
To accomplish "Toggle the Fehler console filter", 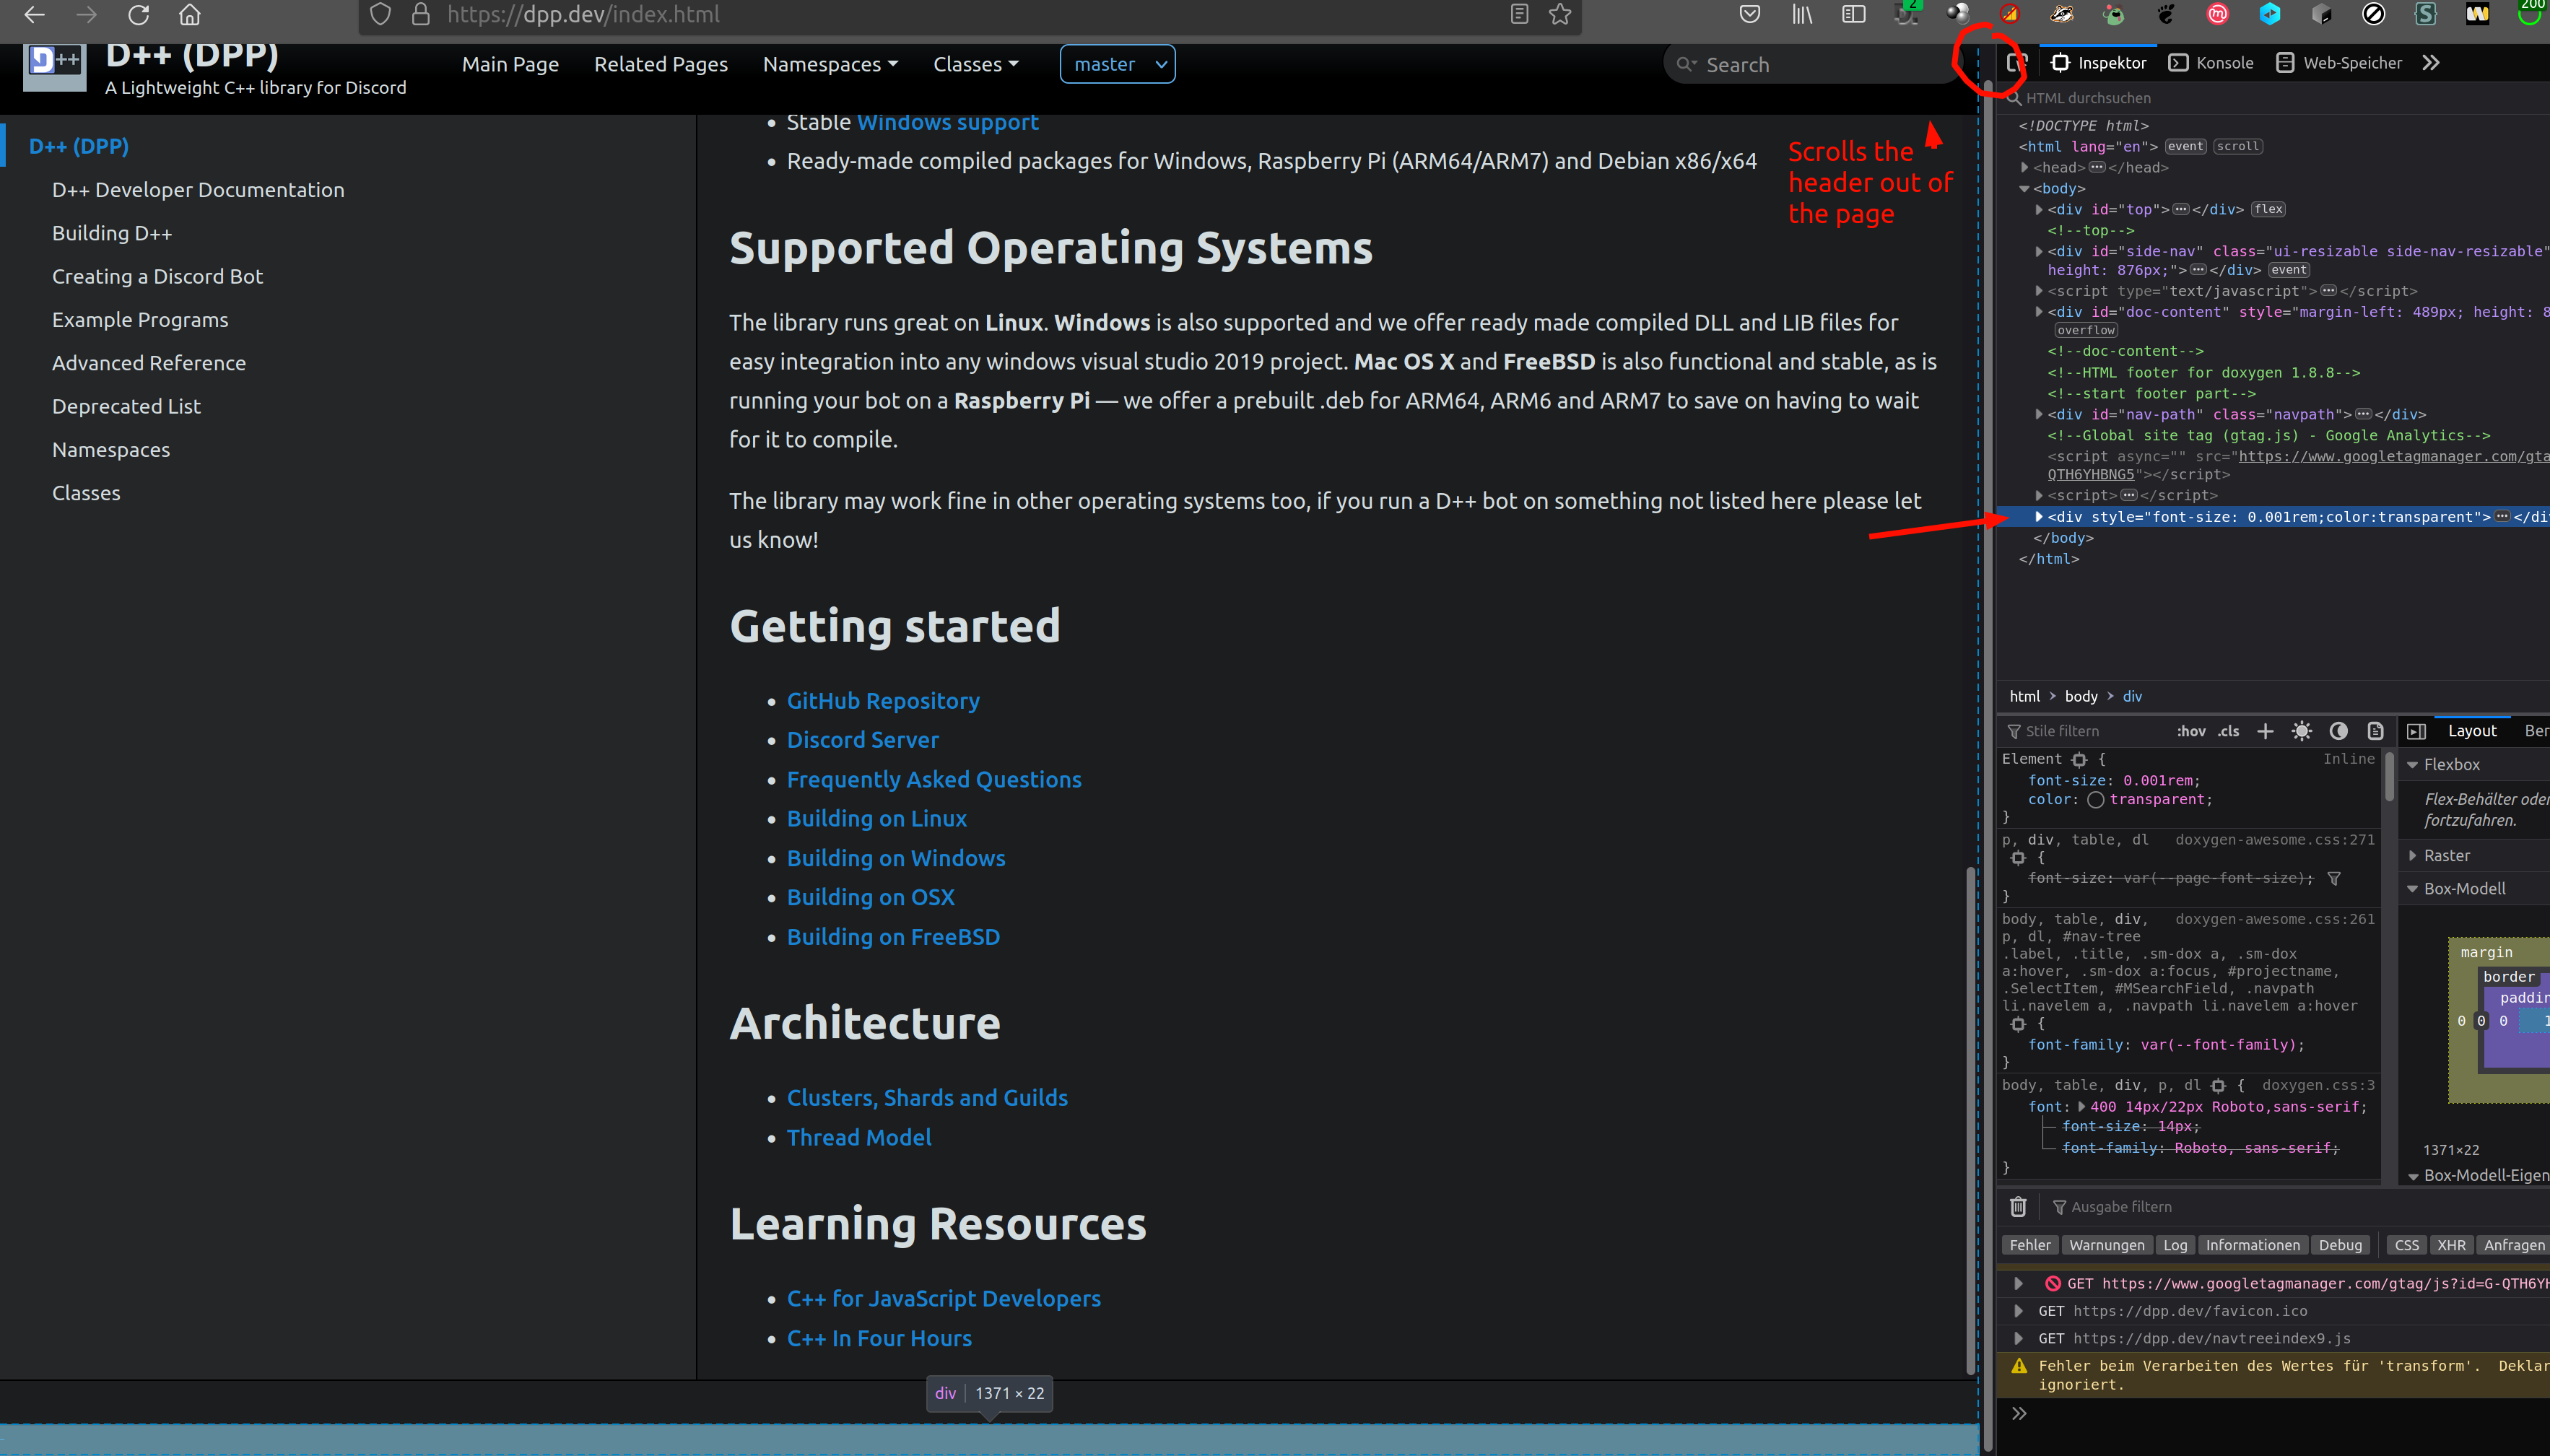I will tap(2029, 1245).
